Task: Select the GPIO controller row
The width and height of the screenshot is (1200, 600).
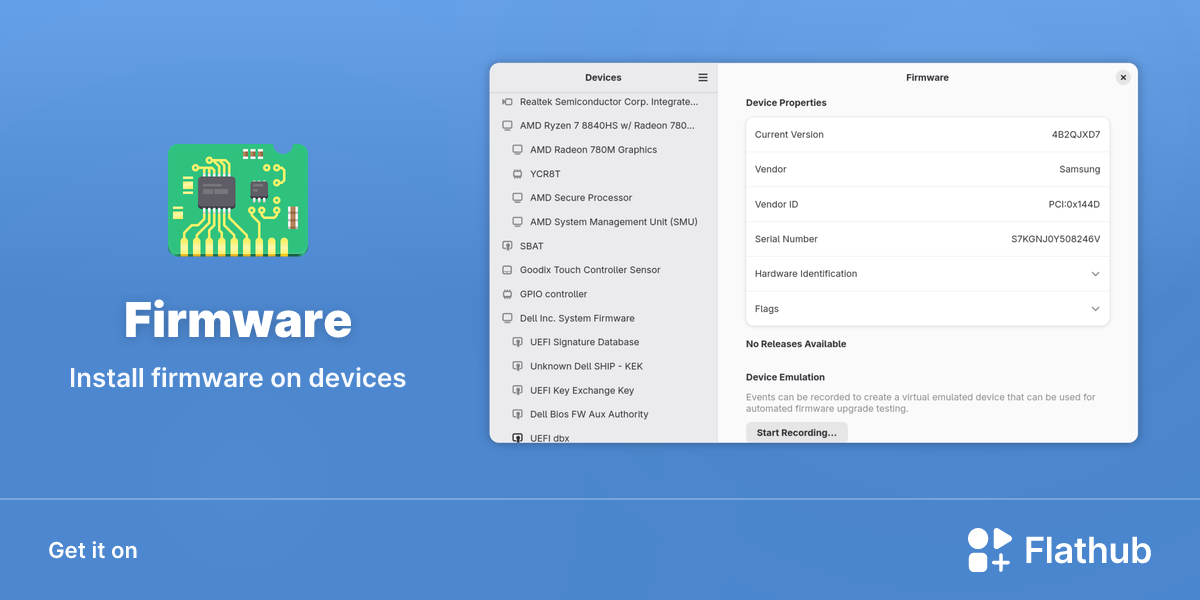Action: [x=603, y=294]
